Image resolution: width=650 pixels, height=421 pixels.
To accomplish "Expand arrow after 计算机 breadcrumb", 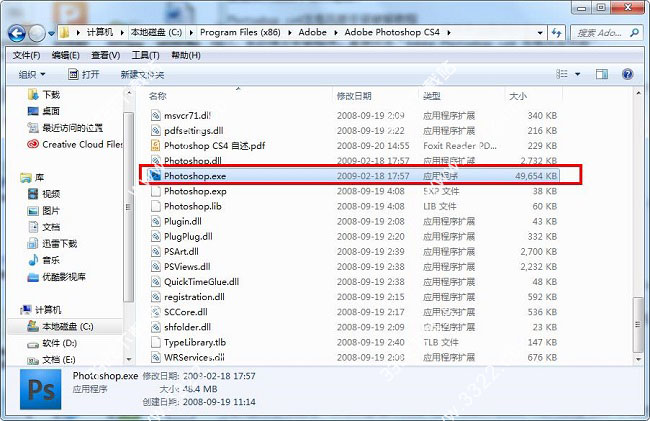I will click(x=122, y=33).
